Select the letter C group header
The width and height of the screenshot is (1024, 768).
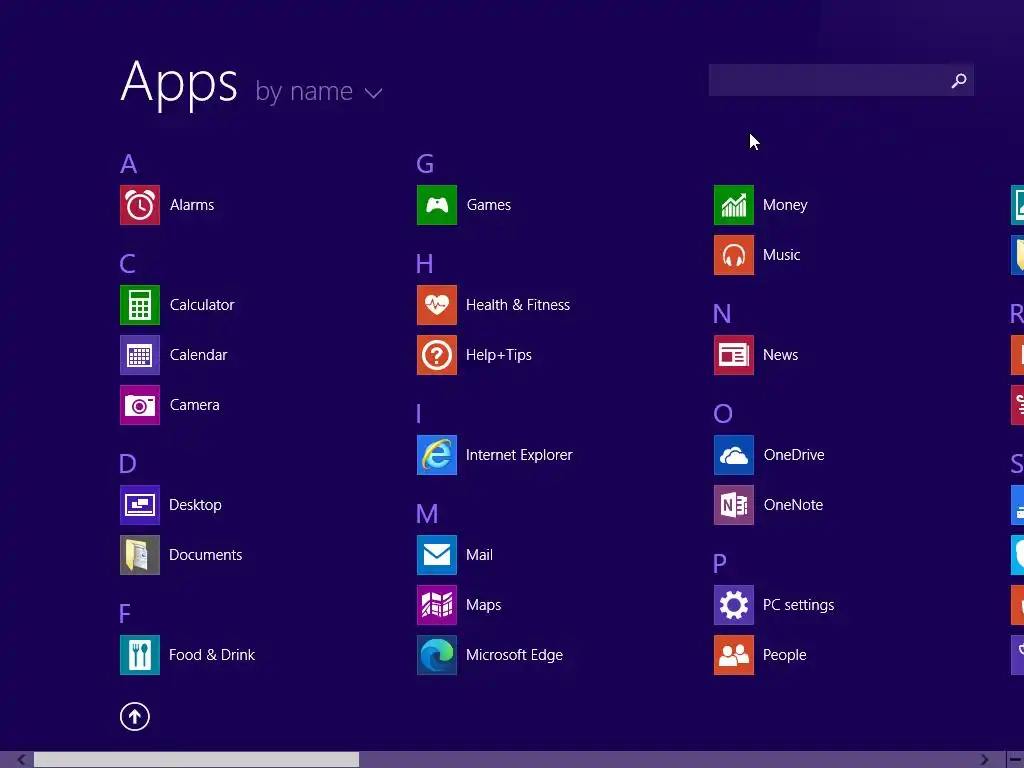[x=127, y=264]
